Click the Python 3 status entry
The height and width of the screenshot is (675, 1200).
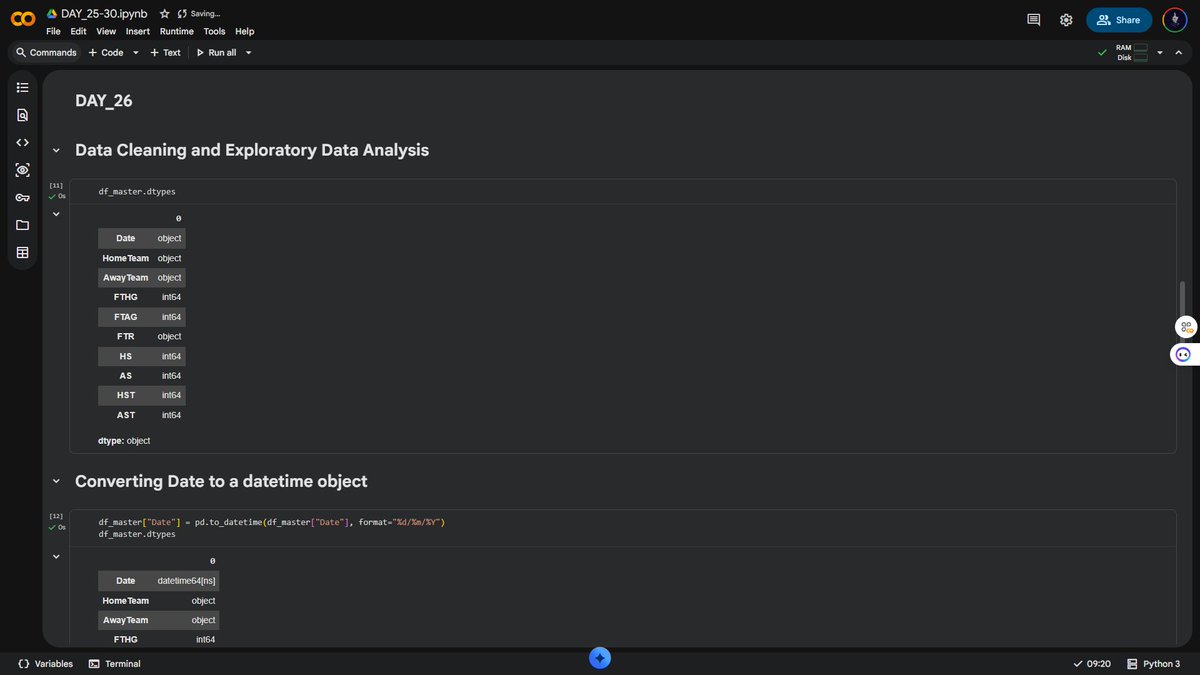pos(1153,663)
